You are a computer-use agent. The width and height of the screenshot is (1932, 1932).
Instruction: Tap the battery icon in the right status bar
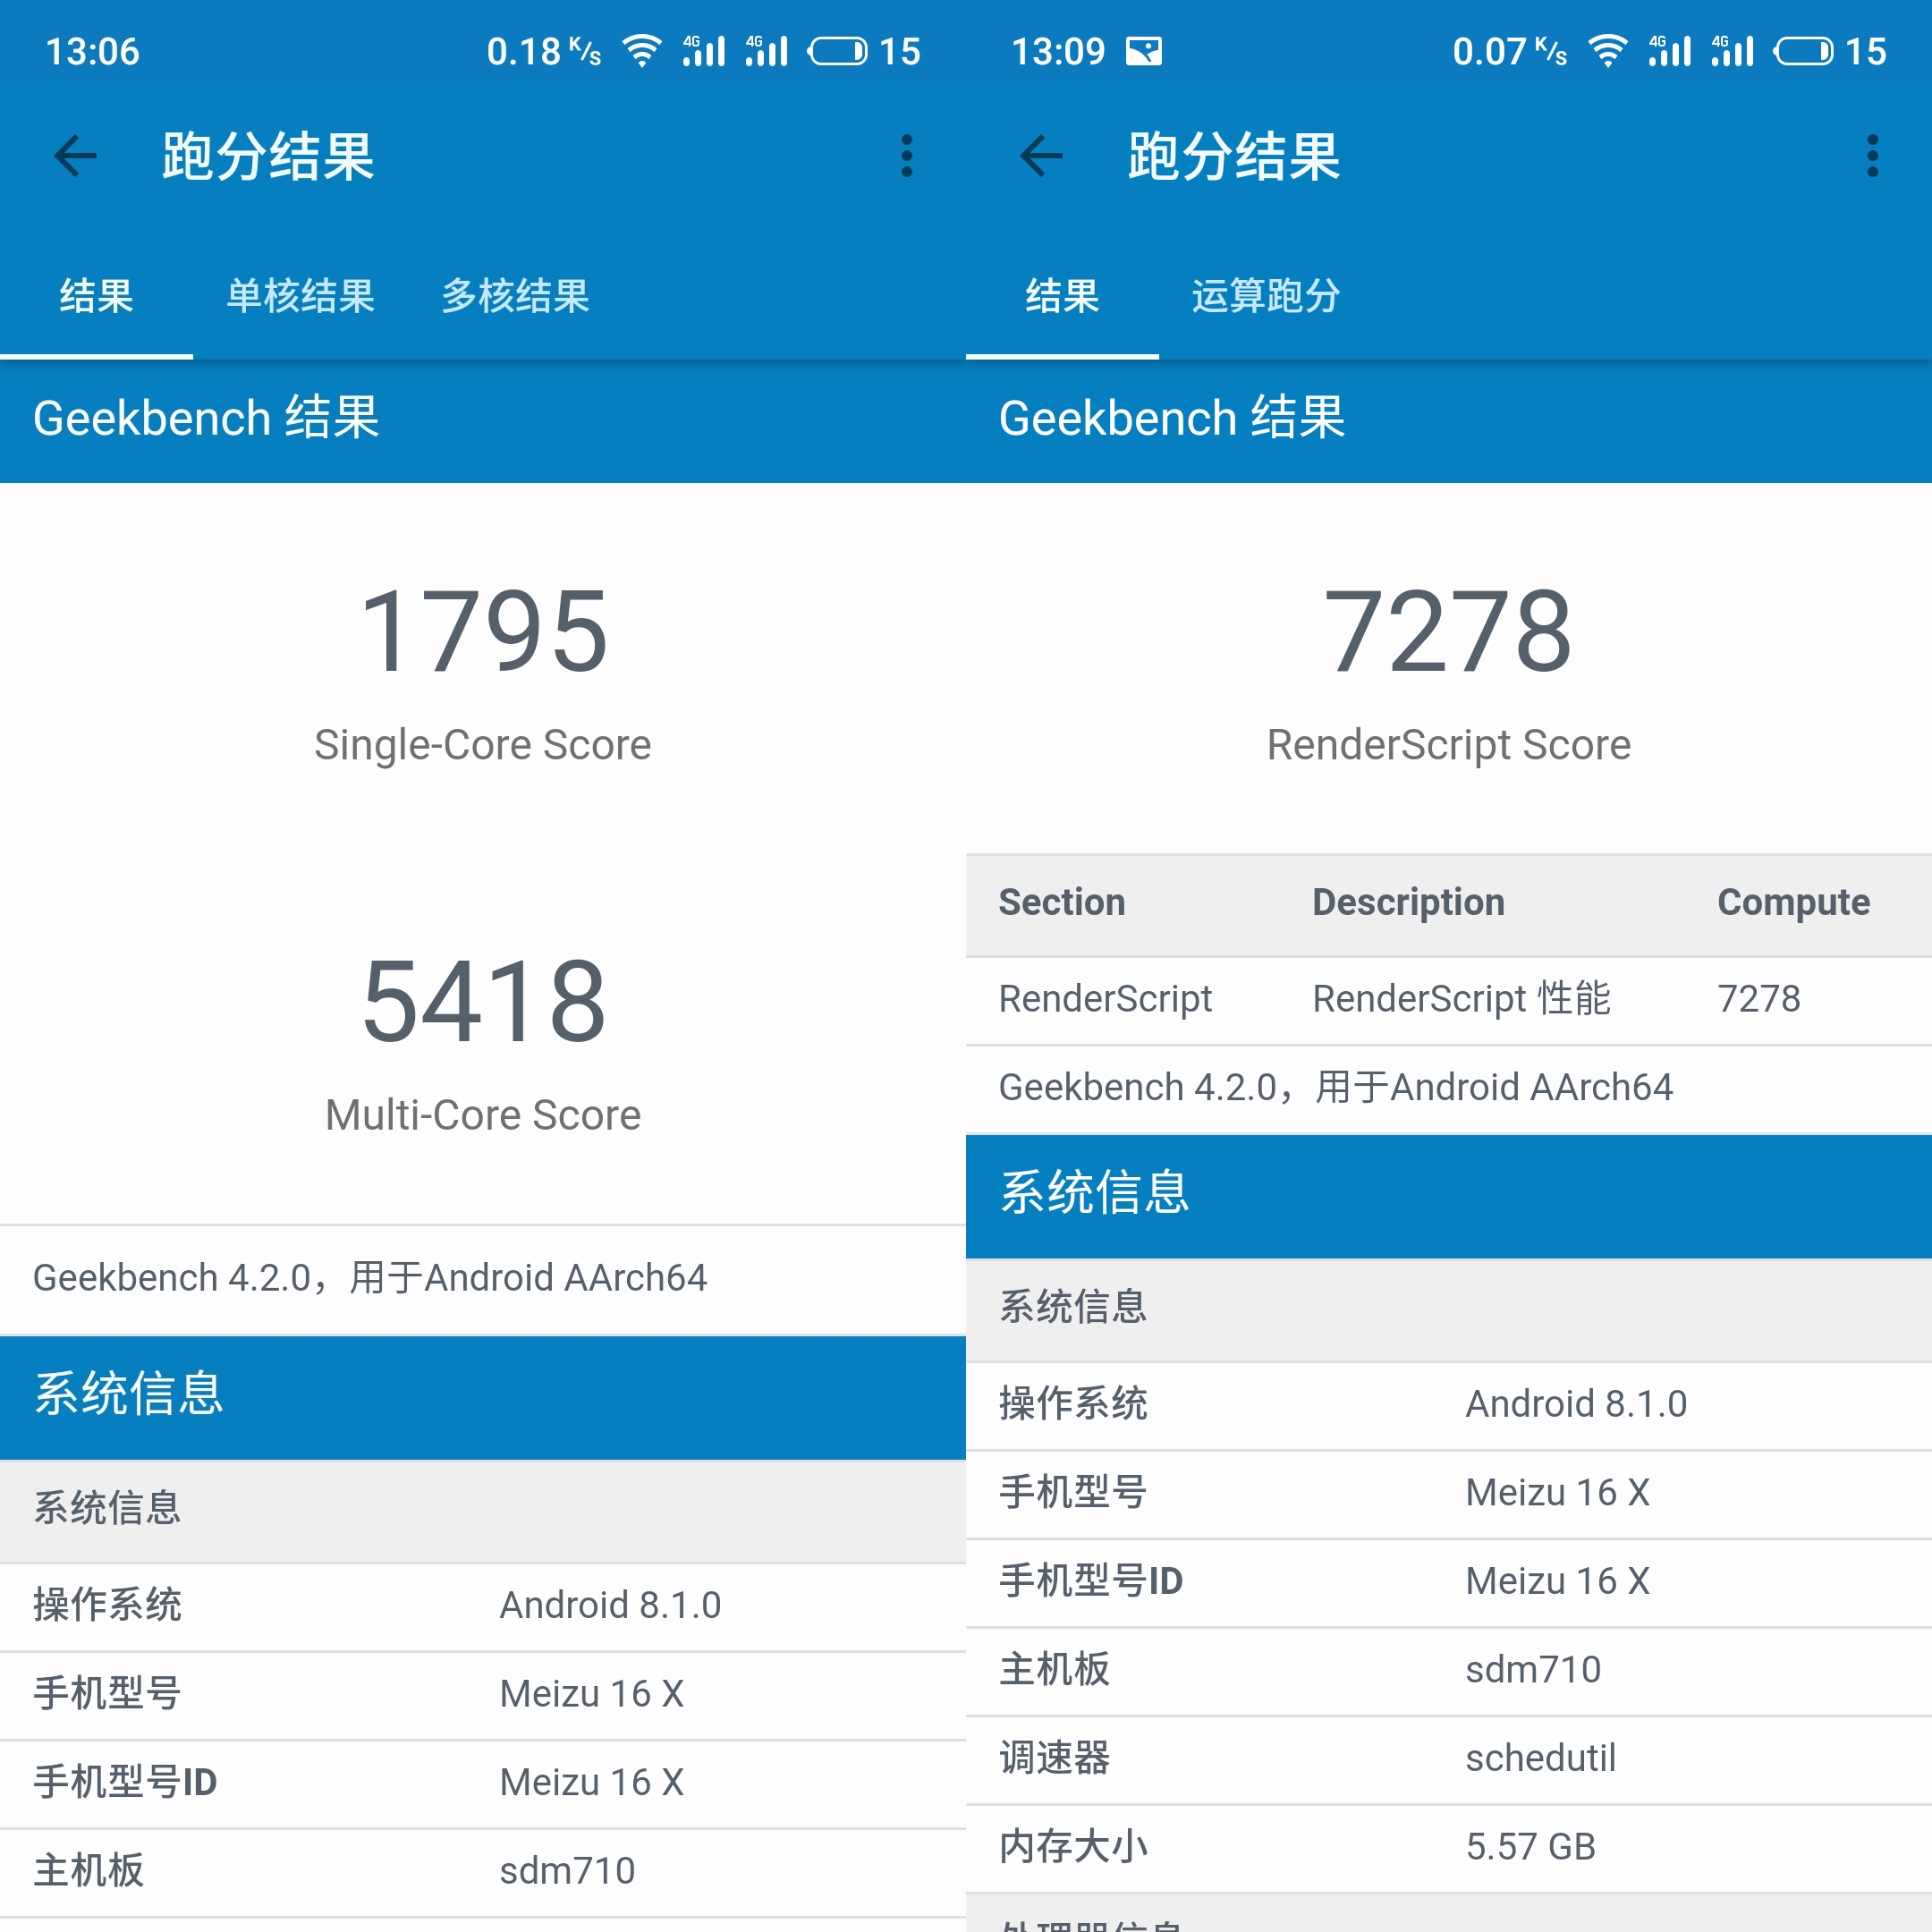[x=1804, y=51]
